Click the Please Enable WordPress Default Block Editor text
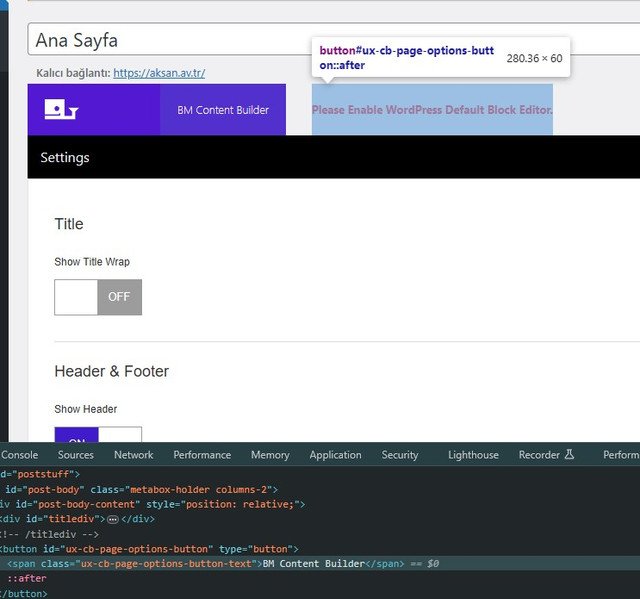 (432, 110)
